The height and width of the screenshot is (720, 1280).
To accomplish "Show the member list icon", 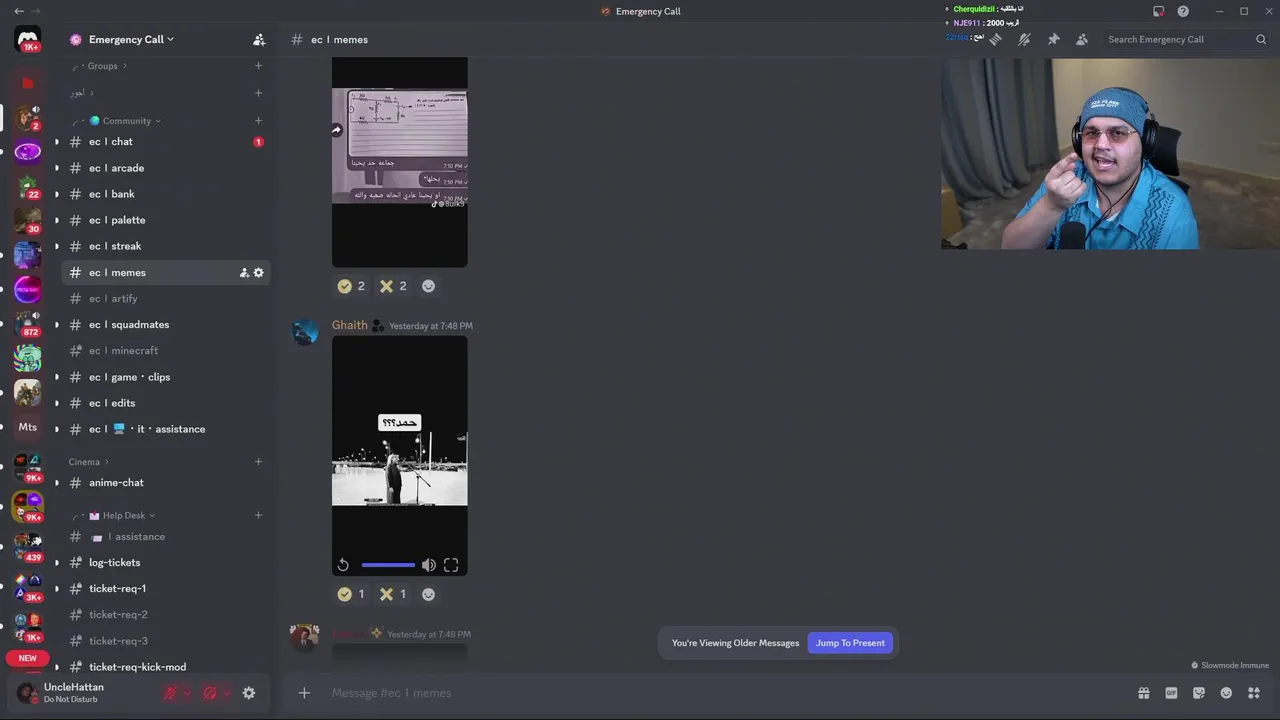I will (x=1082, y=39).
